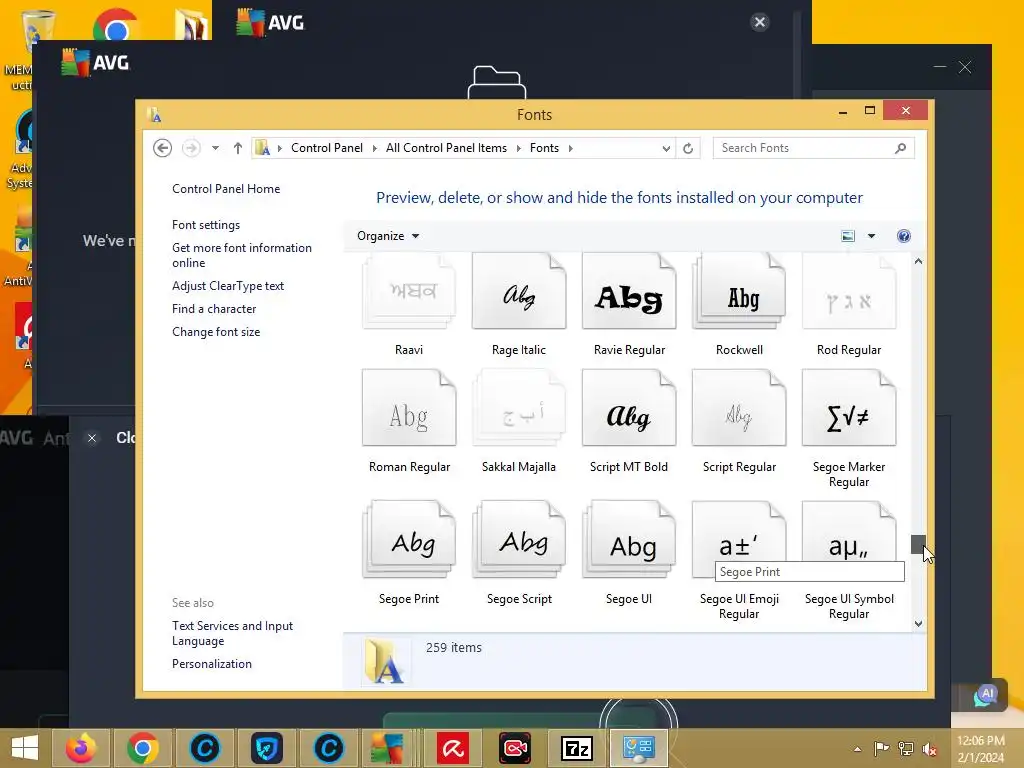Image resolution: width=1024 pixels, height=768 pixels.
Task: Change the view with the view icon
Action: (848, 236)
